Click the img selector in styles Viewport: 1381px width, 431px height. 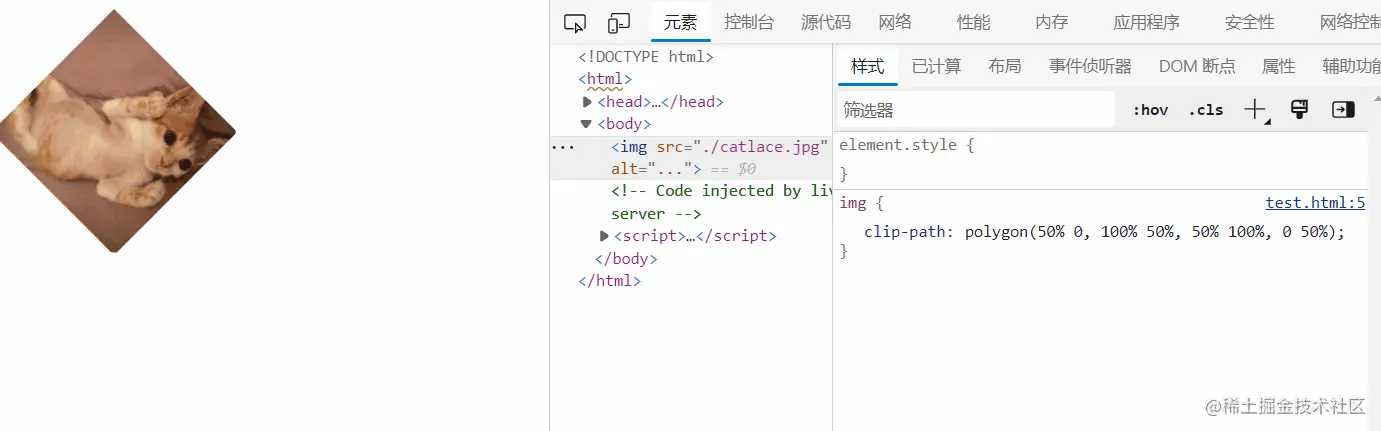click(853, 203)
